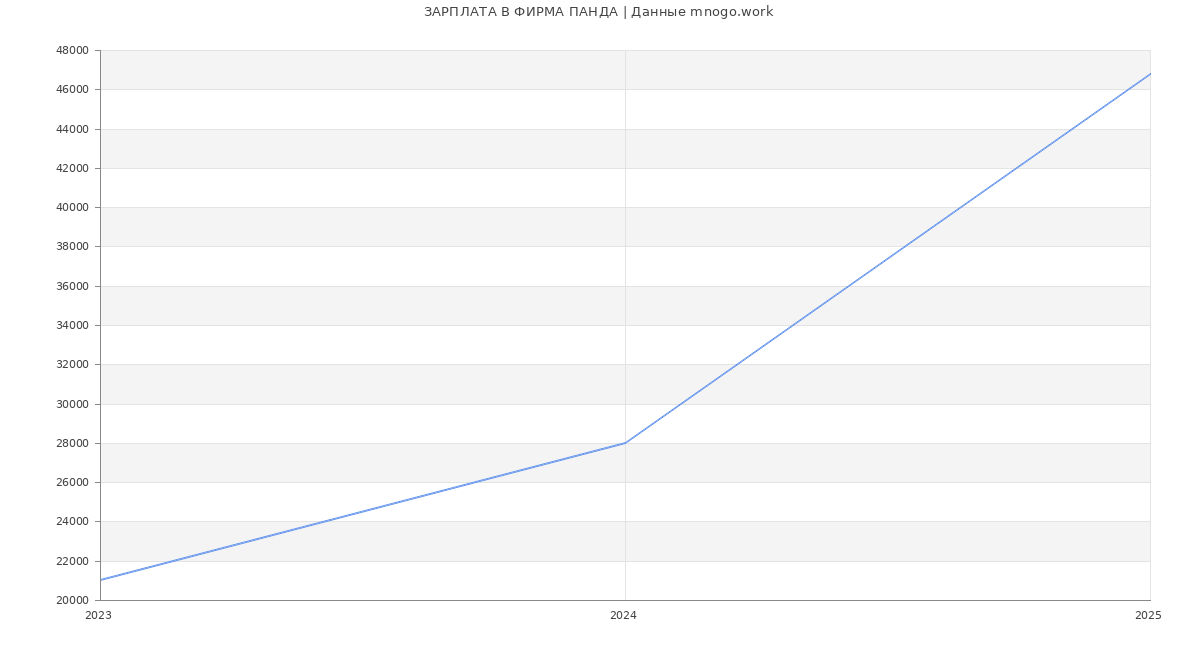
Task: Click the 42000 y-axis label
Action: (72, 168)
